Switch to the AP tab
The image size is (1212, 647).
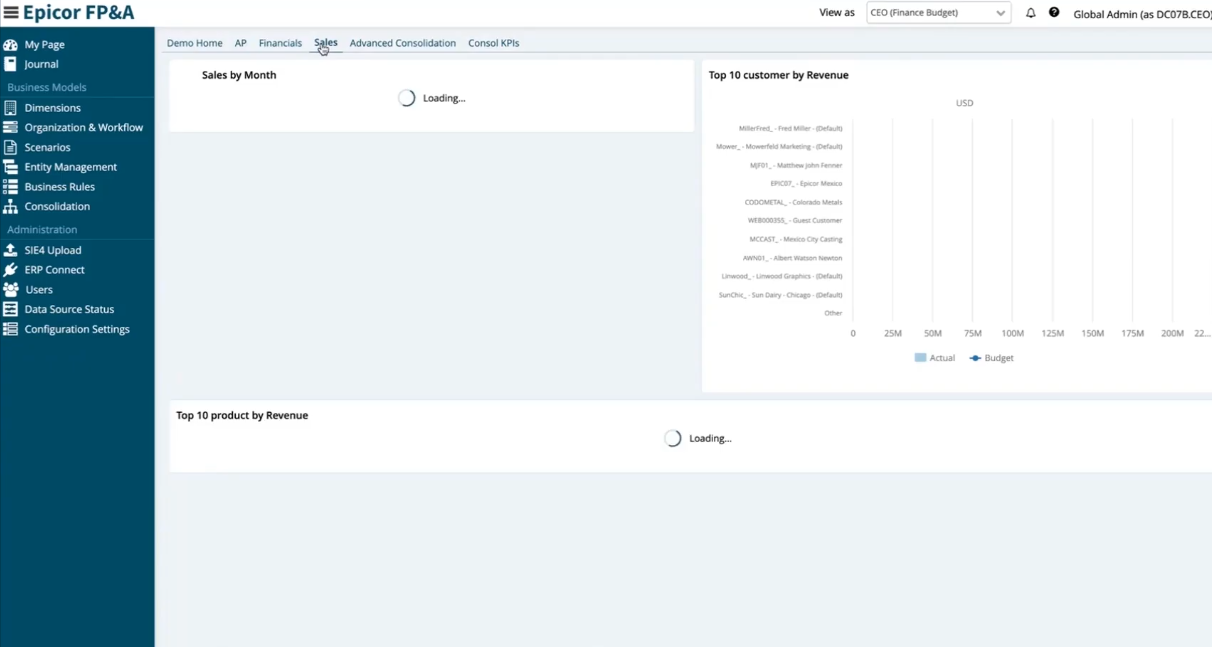pos(241,43)
